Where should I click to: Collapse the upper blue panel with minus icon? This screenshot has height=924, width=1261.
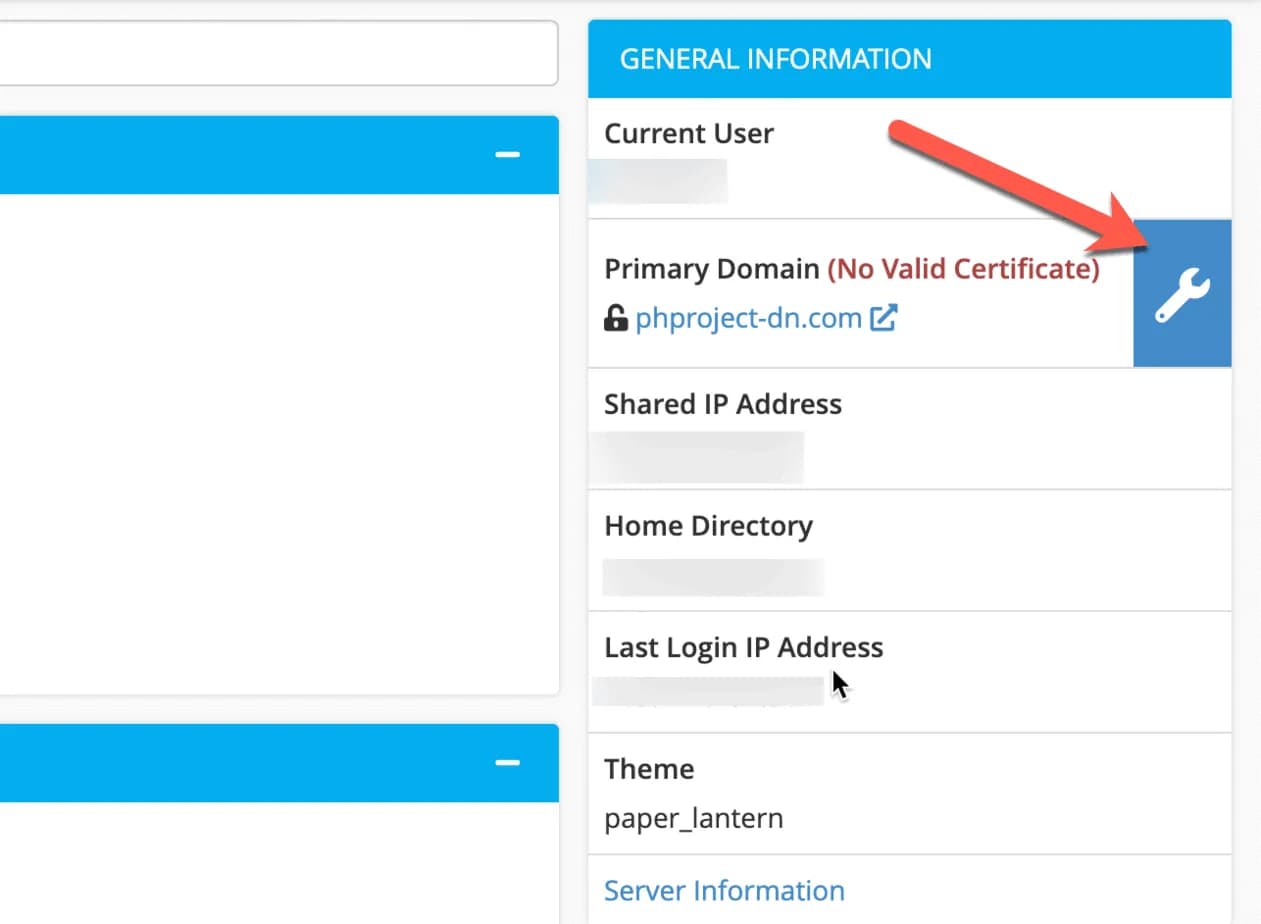coord(508,154)
